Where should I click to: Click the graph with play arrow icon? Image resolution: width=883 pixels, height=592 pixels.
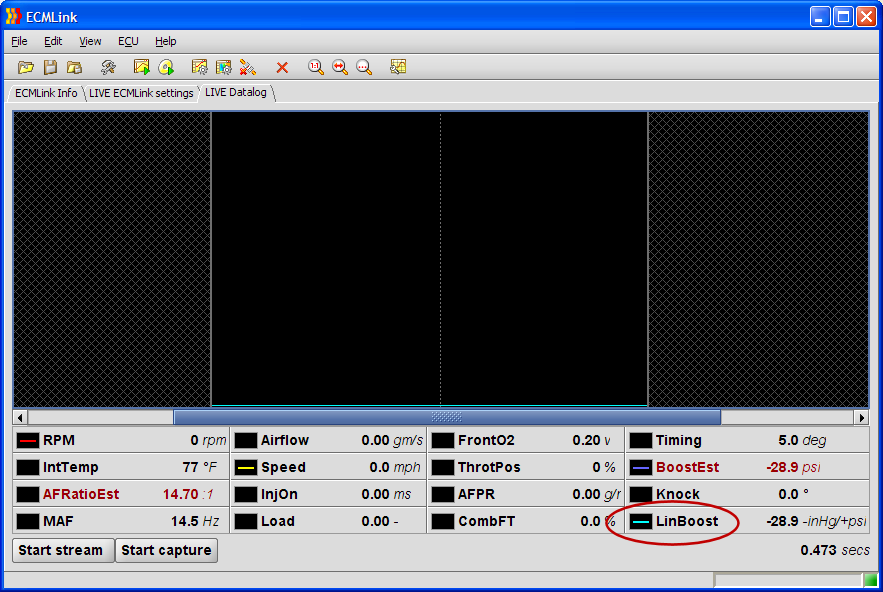click(x=142, y=67)
